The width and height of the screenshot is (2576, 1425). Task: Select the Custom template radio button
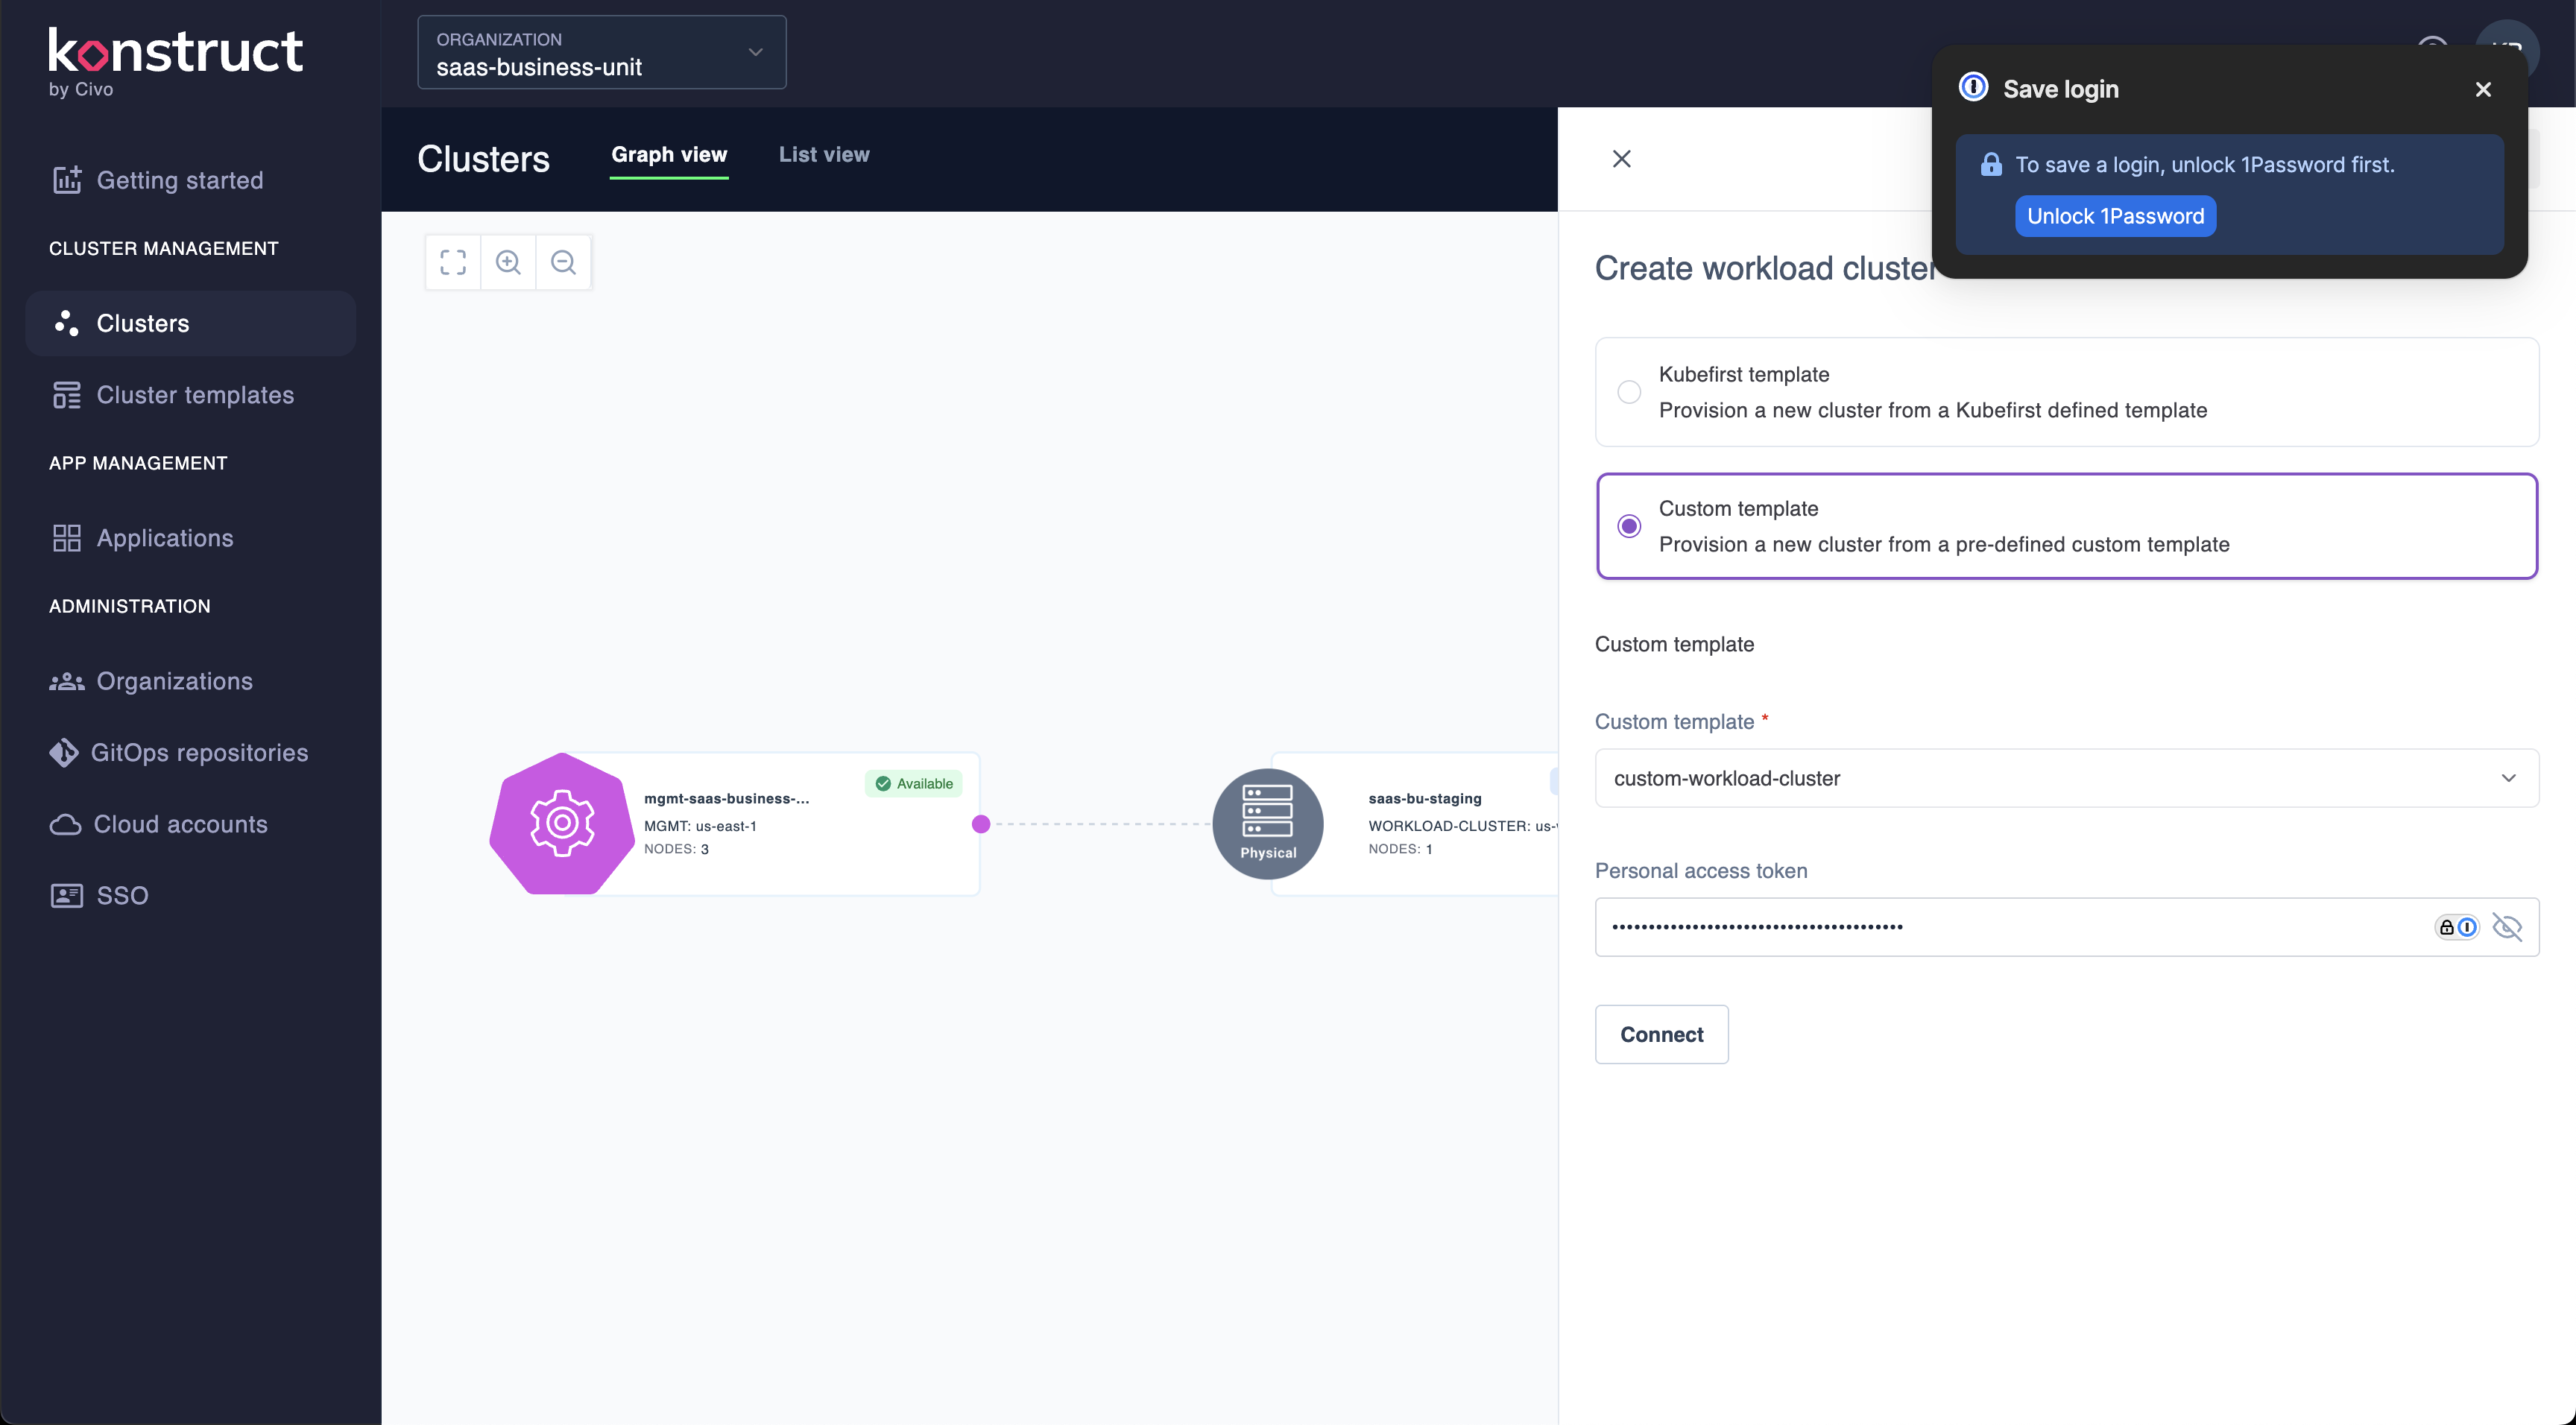1630,525
